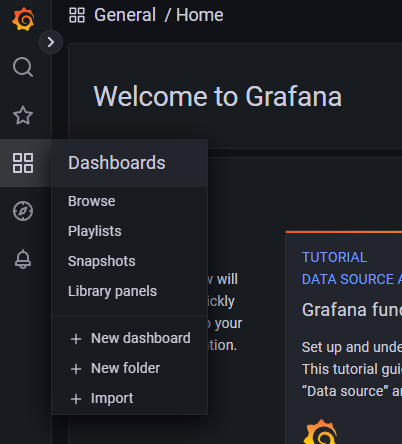The image size is (402, 444).
Task: Open the Alerting bell icon
Action: pos(23,259)
